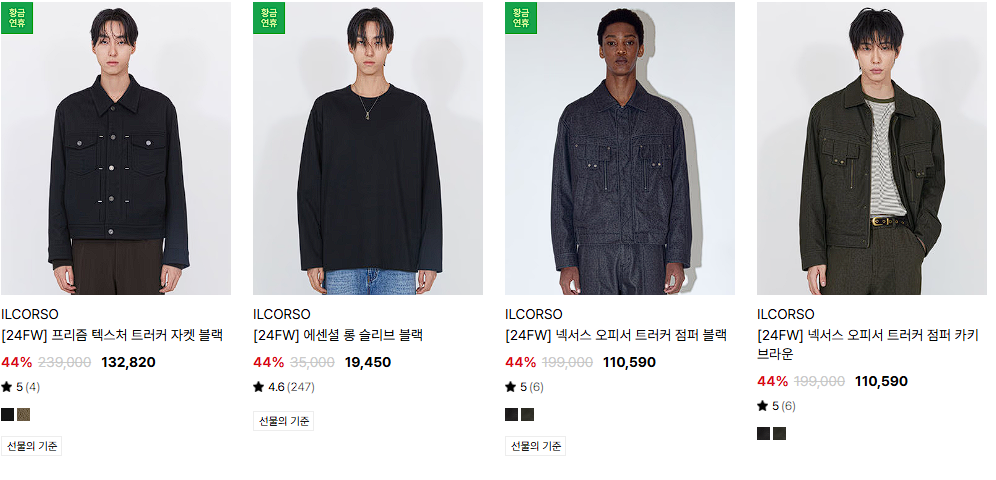Open khaki brown jumper product image

[872, 148]
